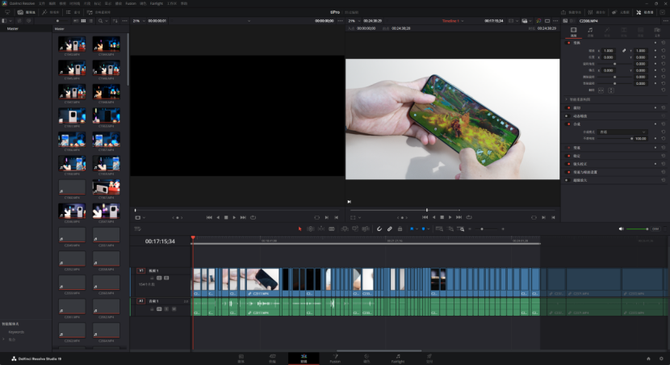Click the Full extent zoom icon
Screen dimensions: 670x365
pyautogui.click(x=439, y=229)
